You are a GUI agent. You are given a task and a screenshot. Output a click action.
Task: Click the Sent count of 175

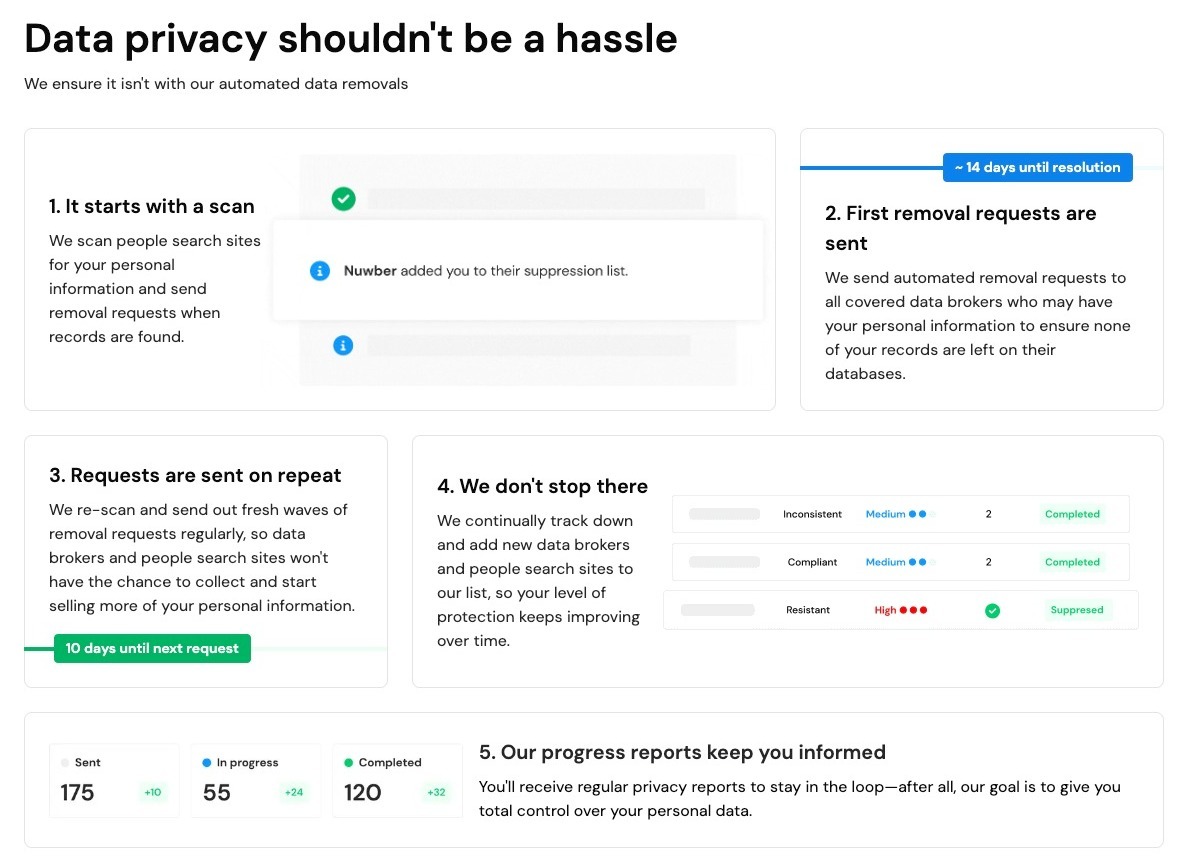(x=77, y=793)
